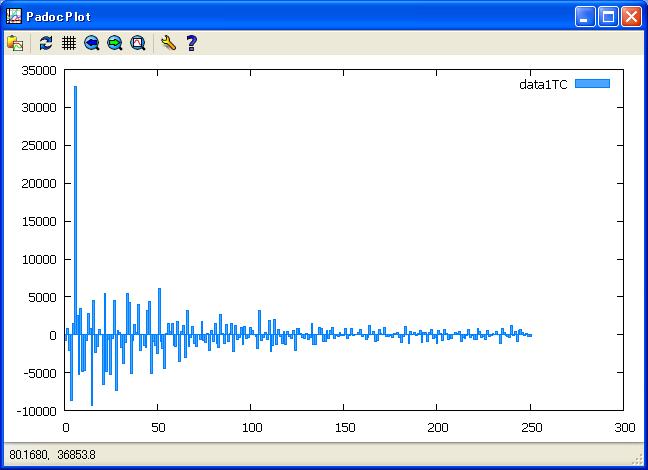Click the window resize grip corner
The image size is (648, 470).
tap(639, 461)
